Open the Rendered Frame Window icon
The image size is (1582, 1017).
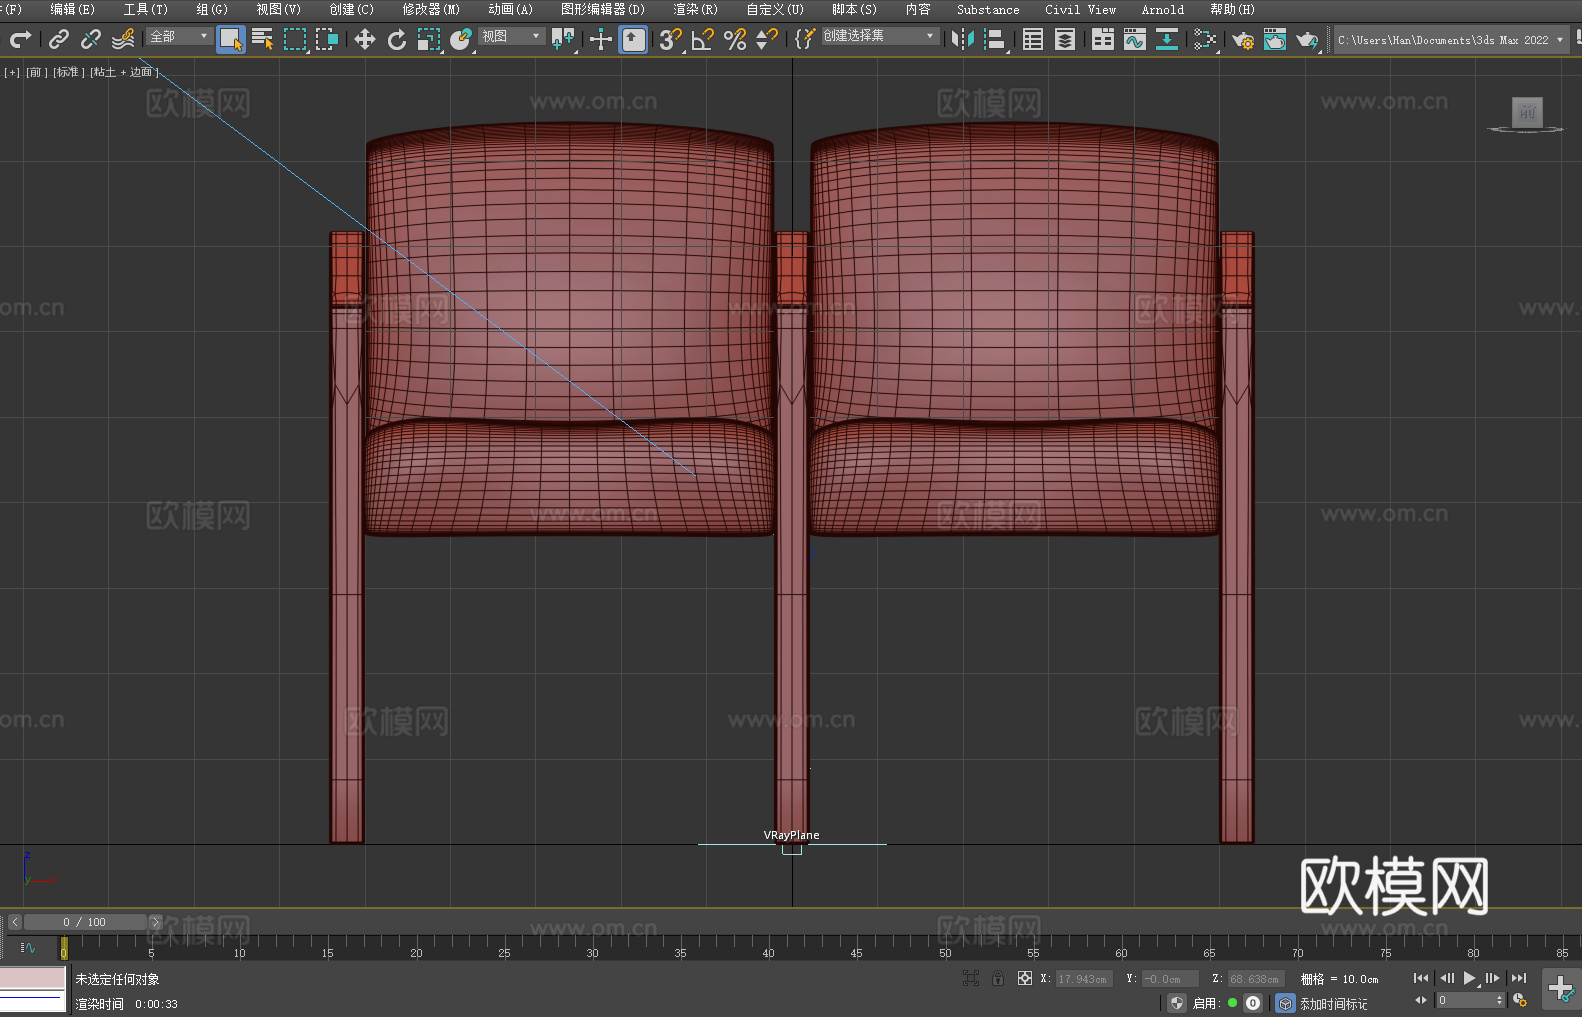[x=1275, y=39]
